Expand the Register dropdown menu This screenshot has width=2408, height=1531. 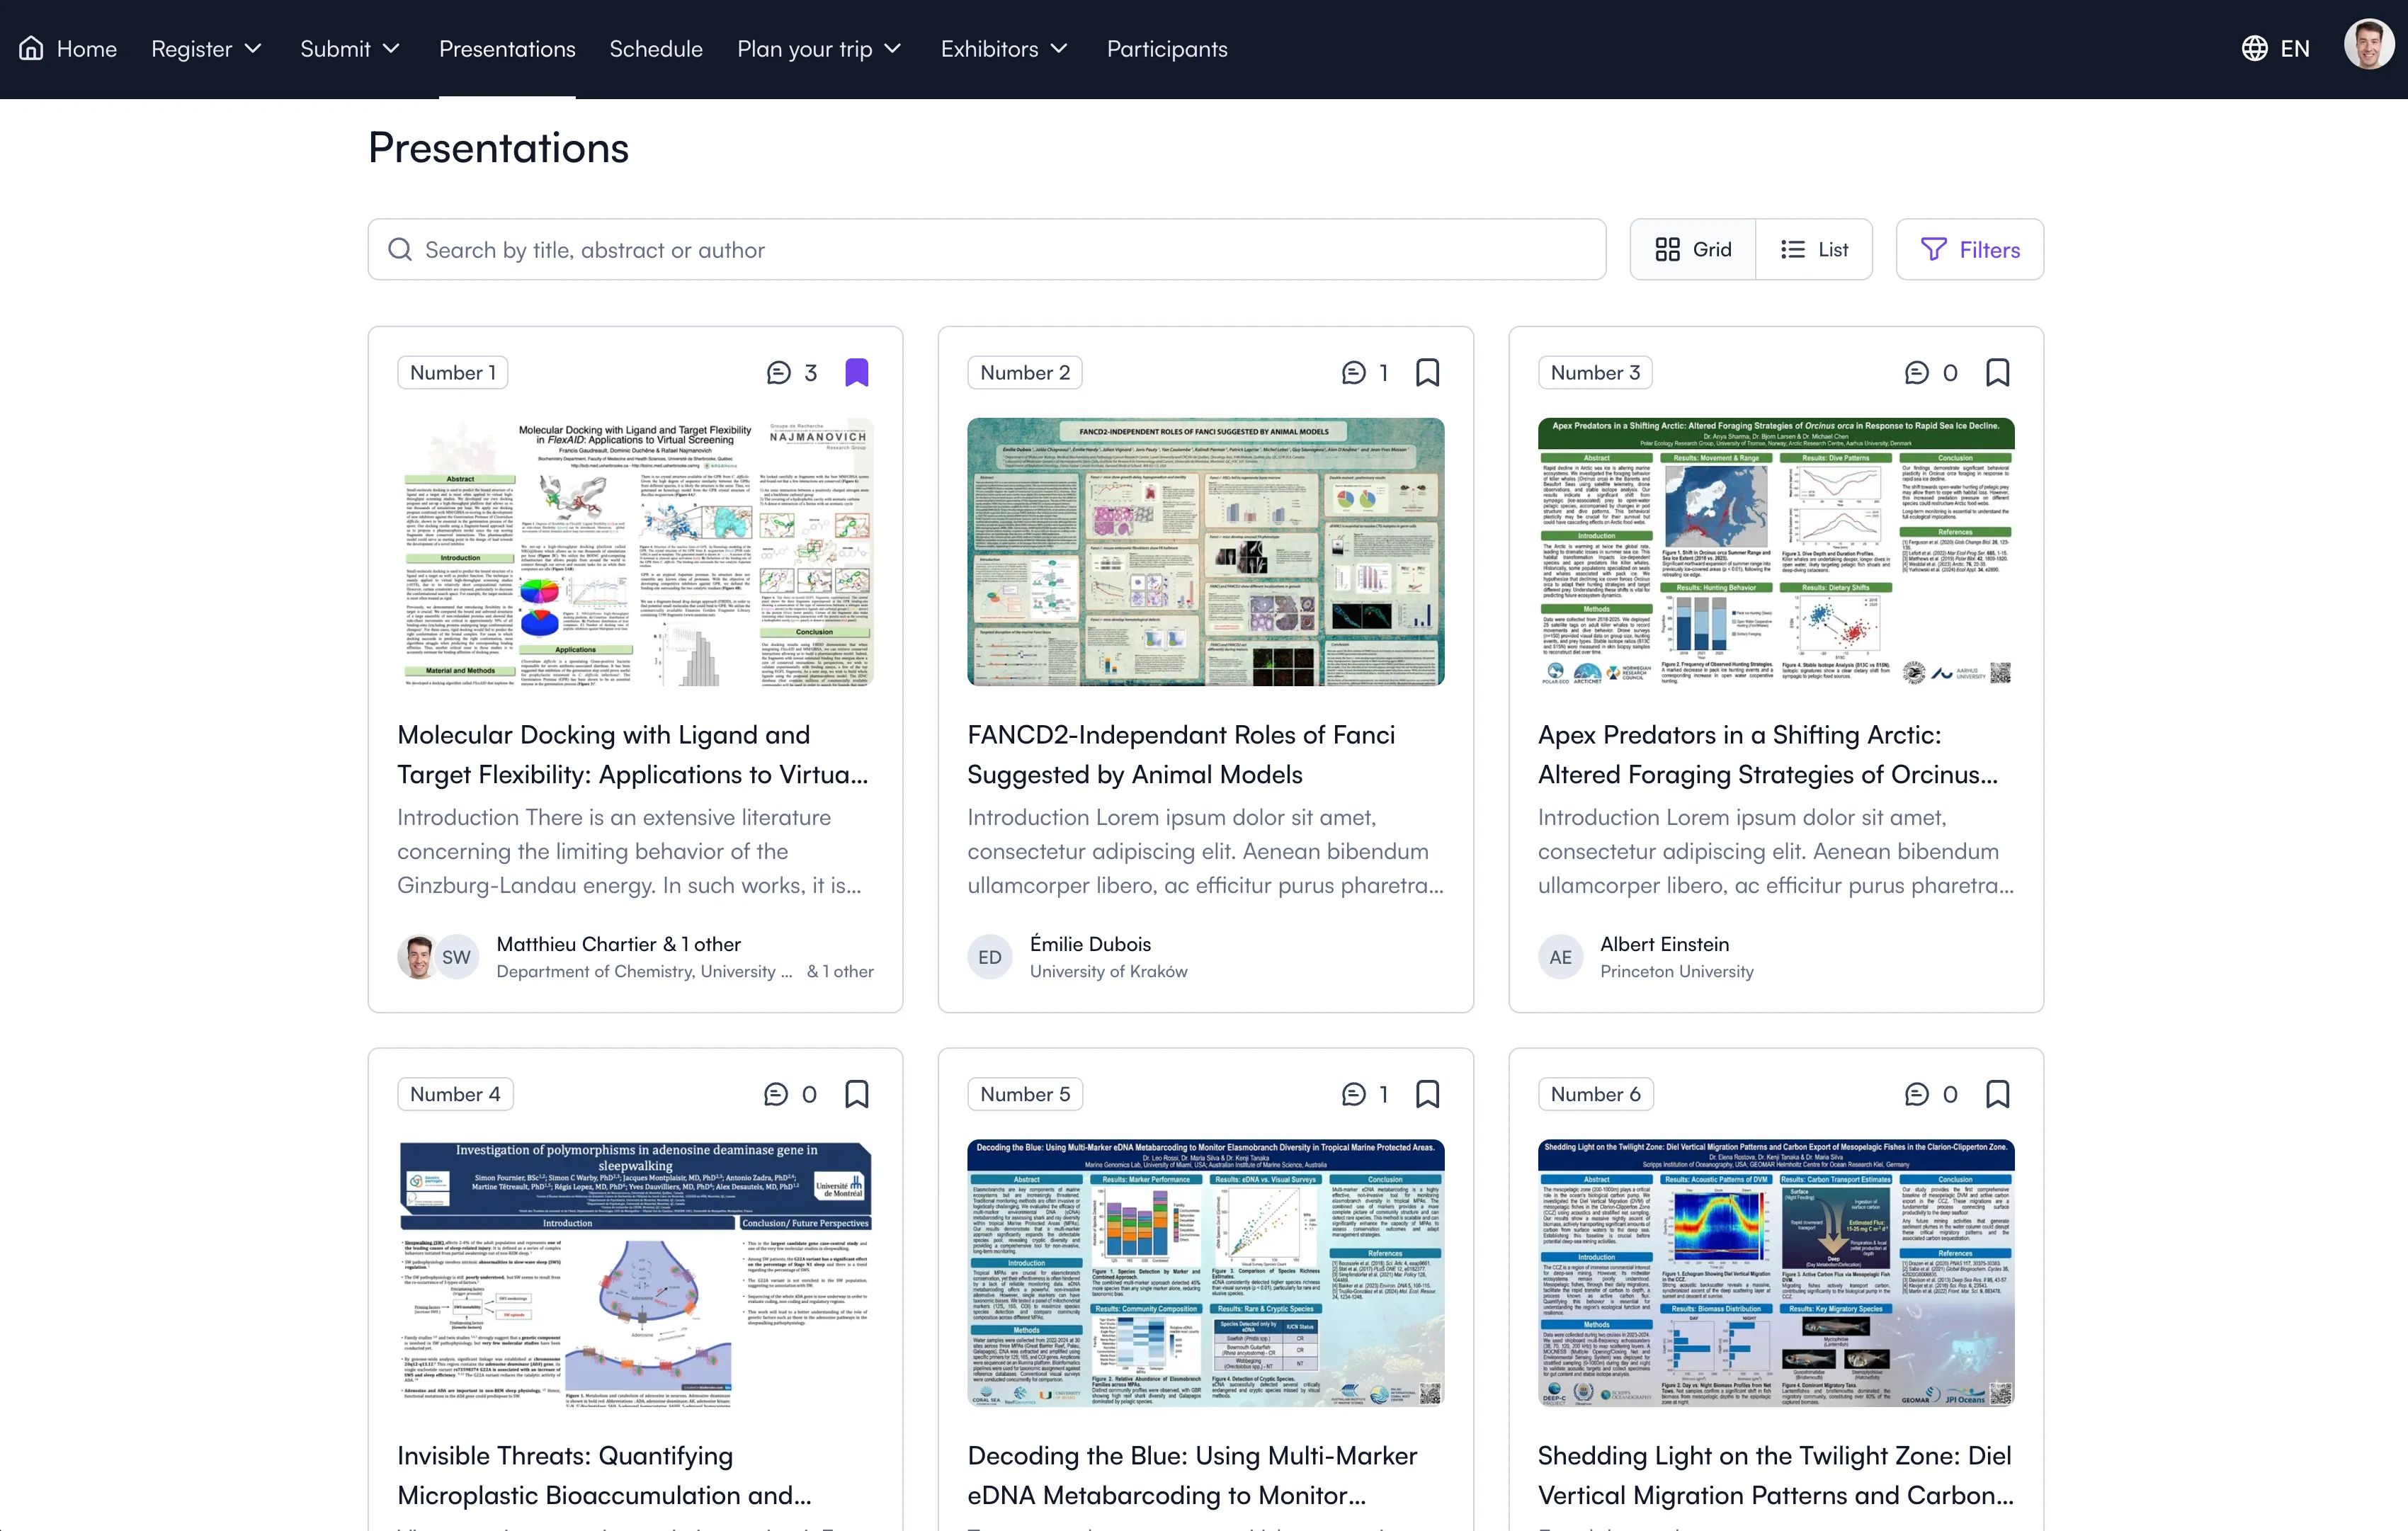[x=207, y=48]
